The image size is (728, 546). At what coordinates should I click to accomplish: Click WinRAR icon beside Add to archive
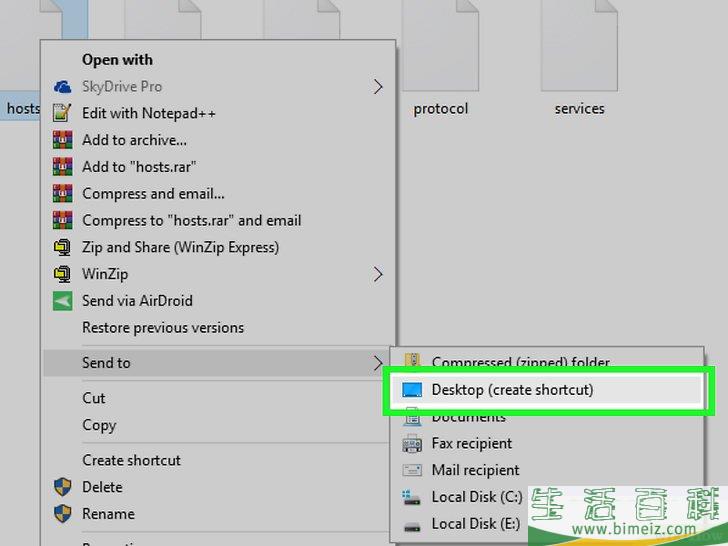pos(62,140)
